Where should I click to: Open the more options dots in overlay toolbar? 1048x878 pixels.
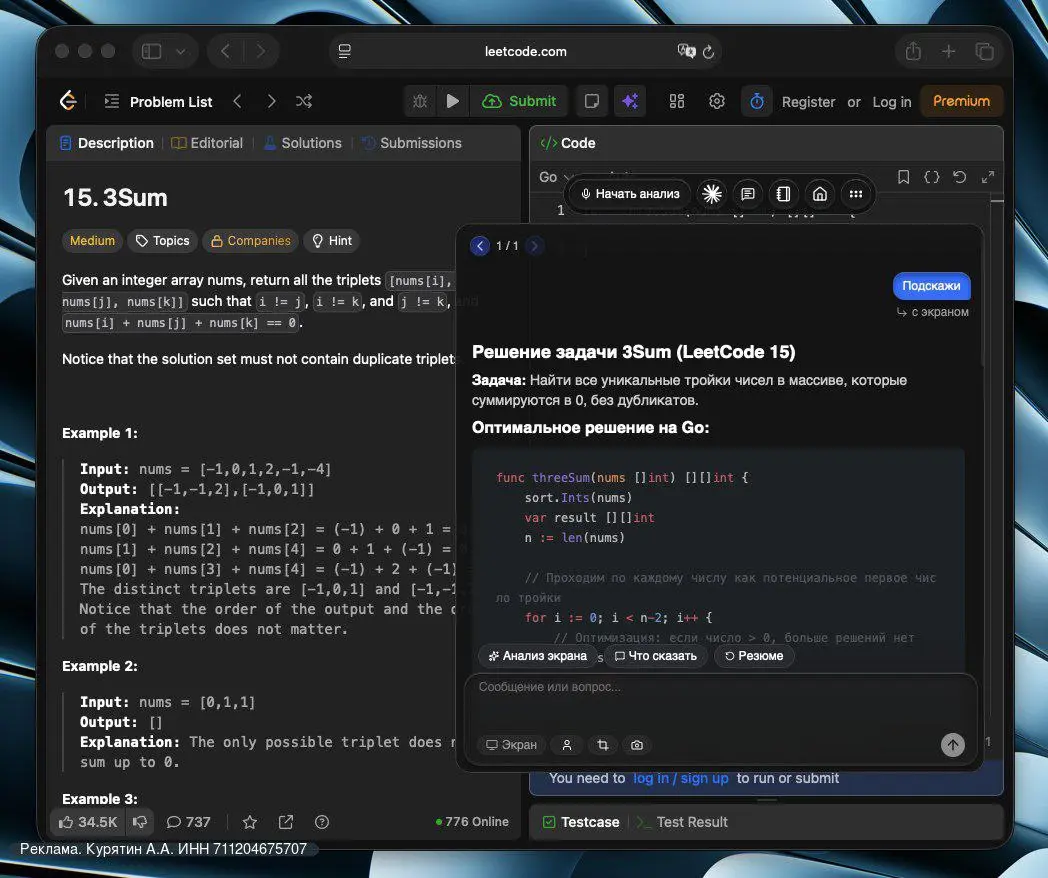[x=856, y=194]
